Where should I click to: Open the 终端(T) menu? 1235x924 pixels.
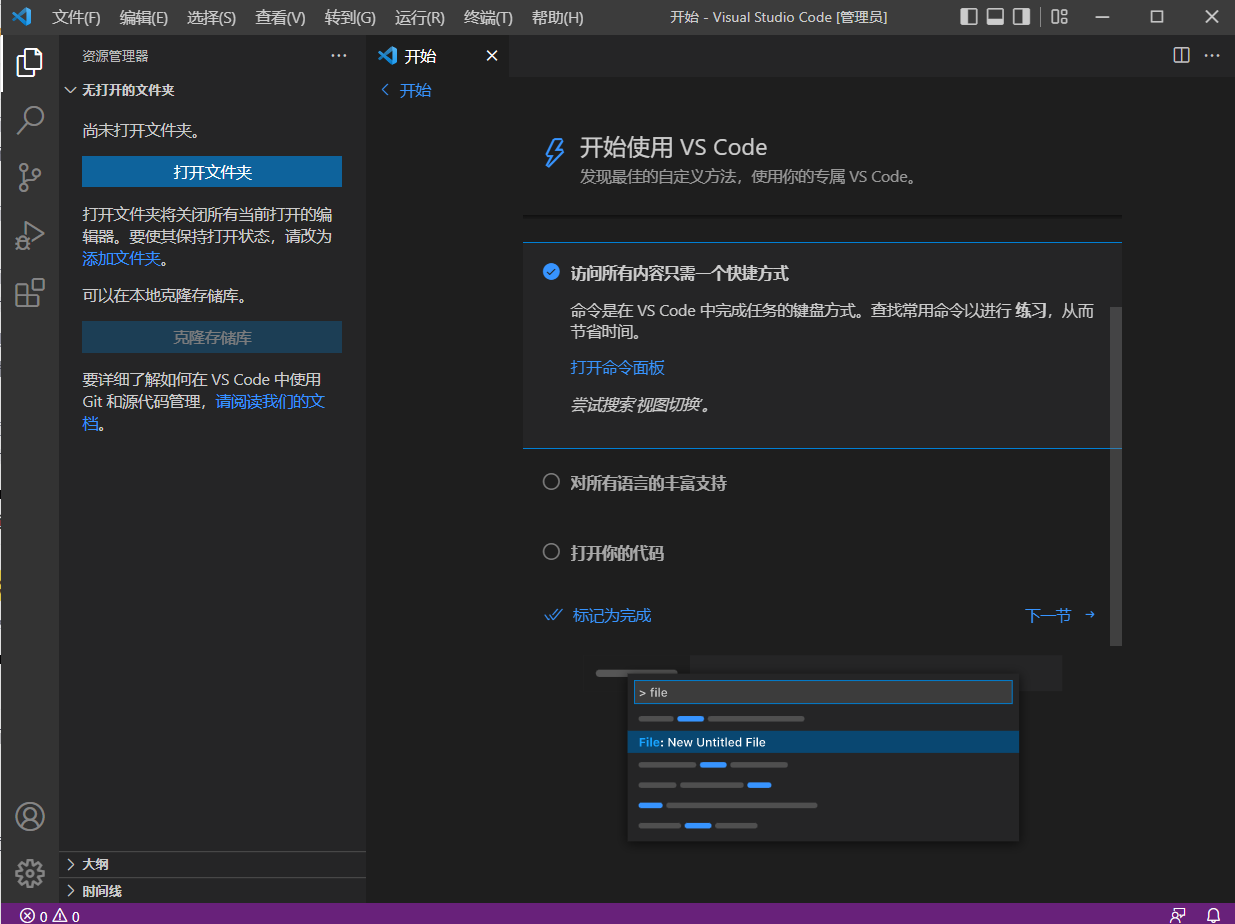(489, 18)
